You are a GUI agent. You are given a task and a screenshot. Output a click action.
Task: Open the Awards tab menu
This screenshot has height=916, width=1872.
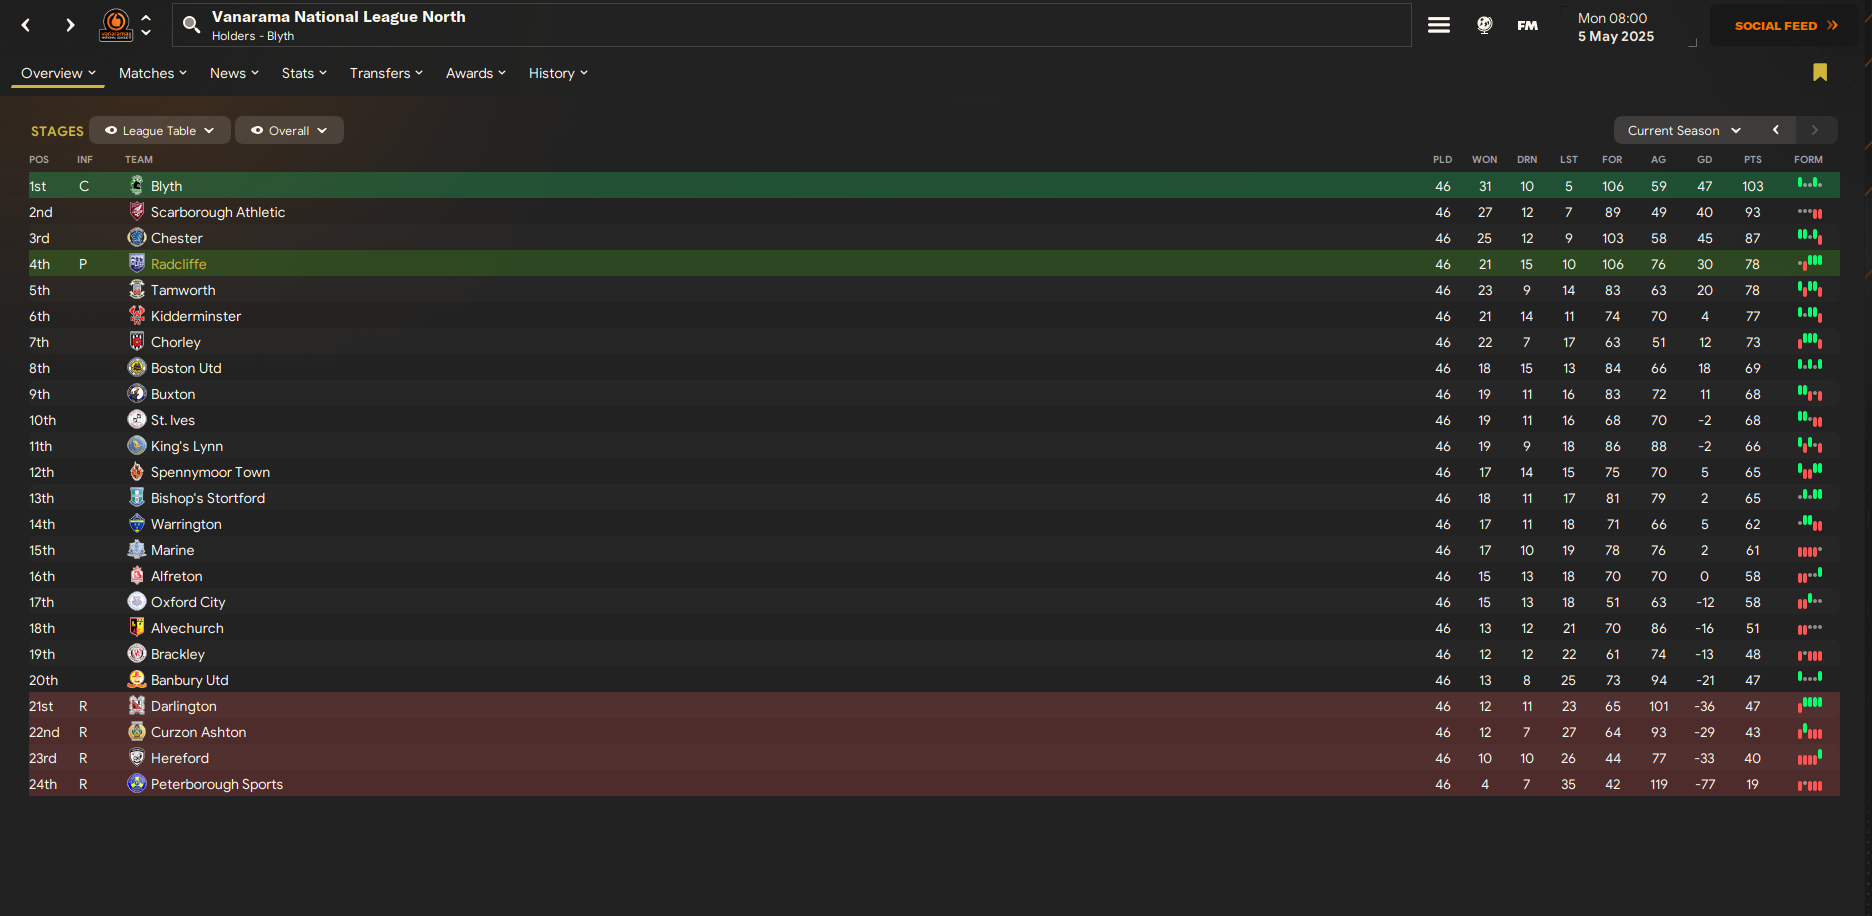(x=476, y=73)
